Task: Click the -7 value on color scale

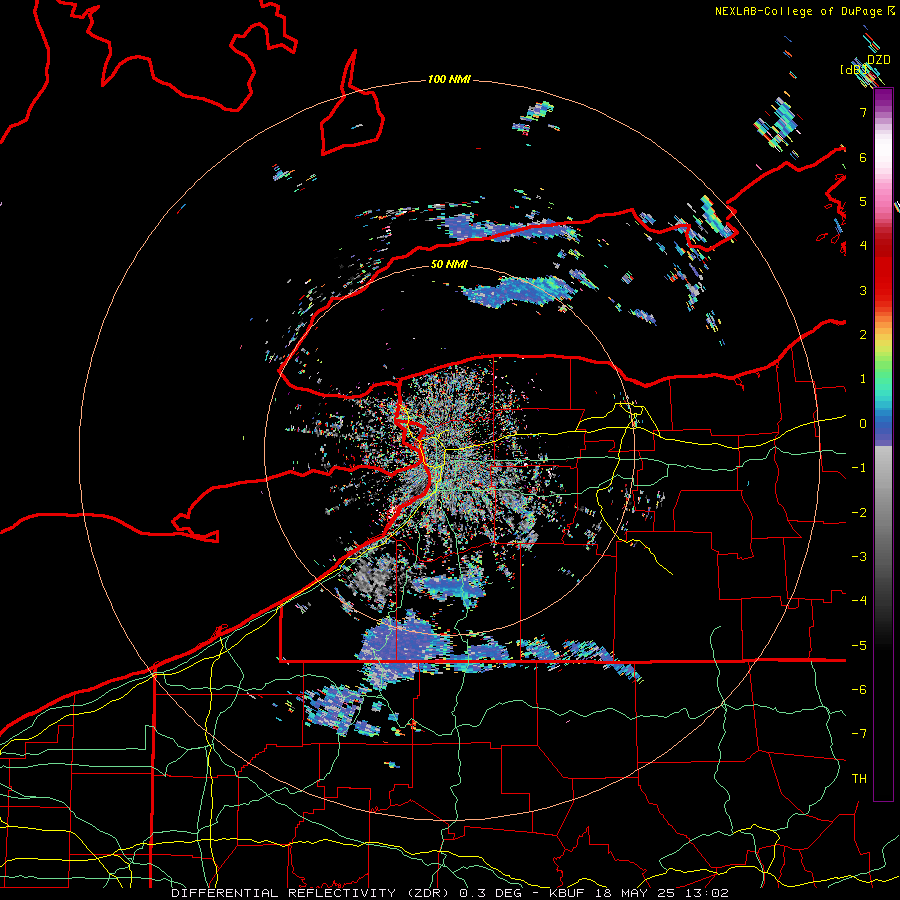Action: pos(859,734)
